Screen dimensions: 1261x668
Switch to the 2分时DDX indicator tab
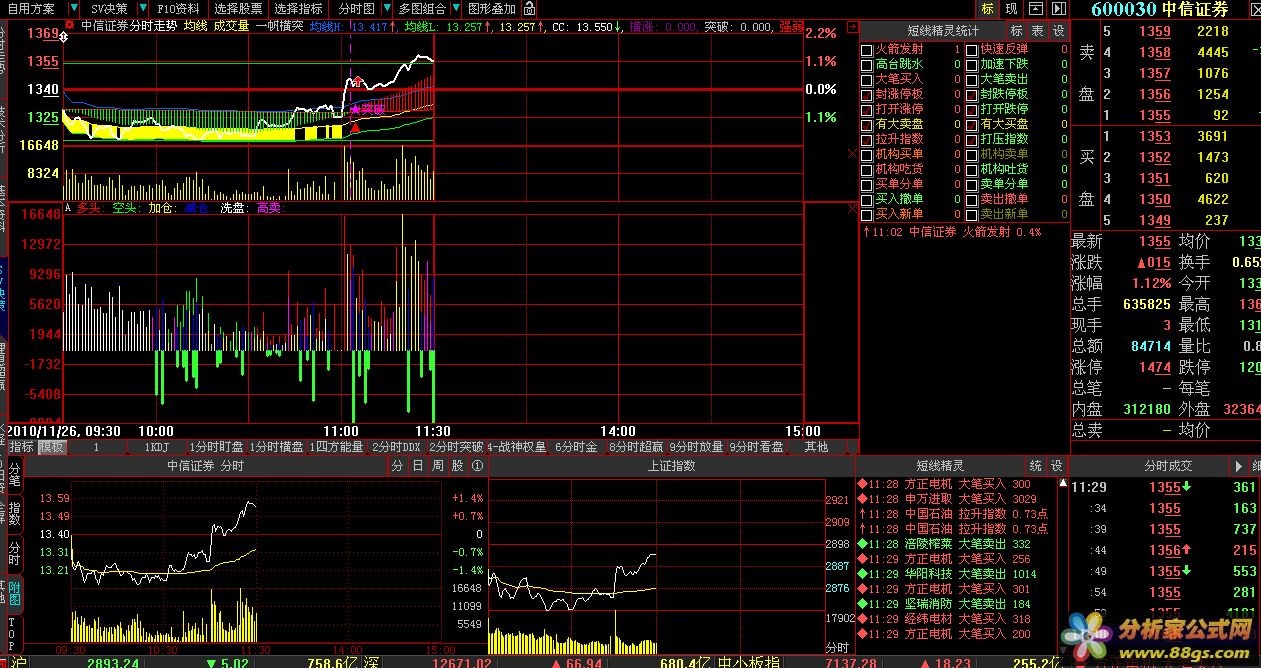(x=397, y=447)
